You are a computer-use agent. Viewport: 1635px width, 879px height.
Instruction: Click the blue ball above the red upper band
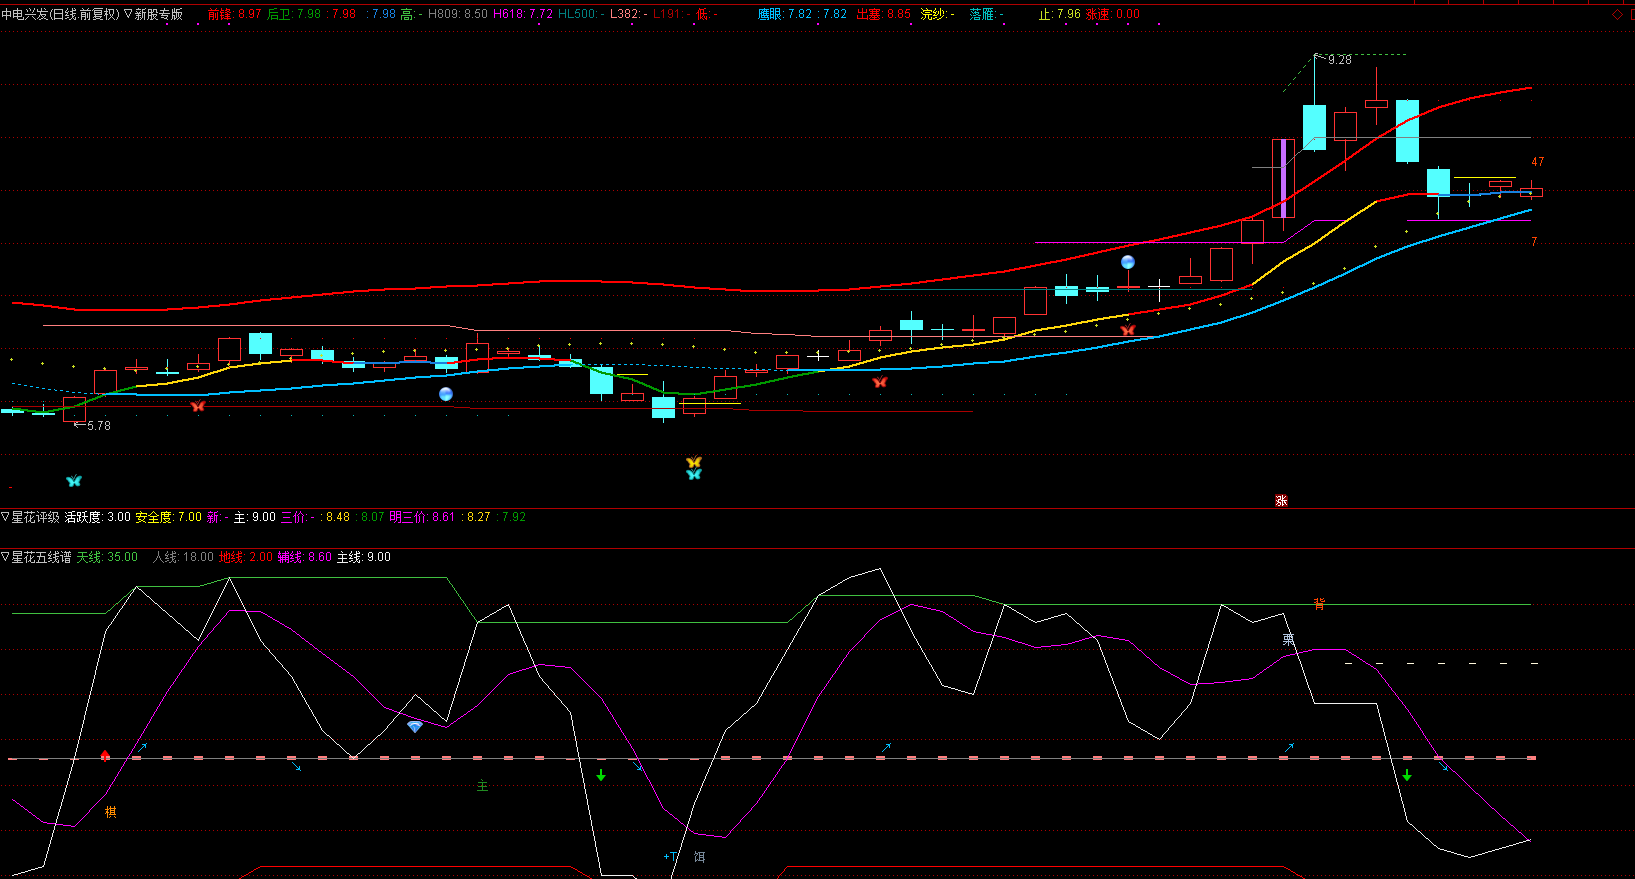pyautogui.click(x=1128, y=262)
